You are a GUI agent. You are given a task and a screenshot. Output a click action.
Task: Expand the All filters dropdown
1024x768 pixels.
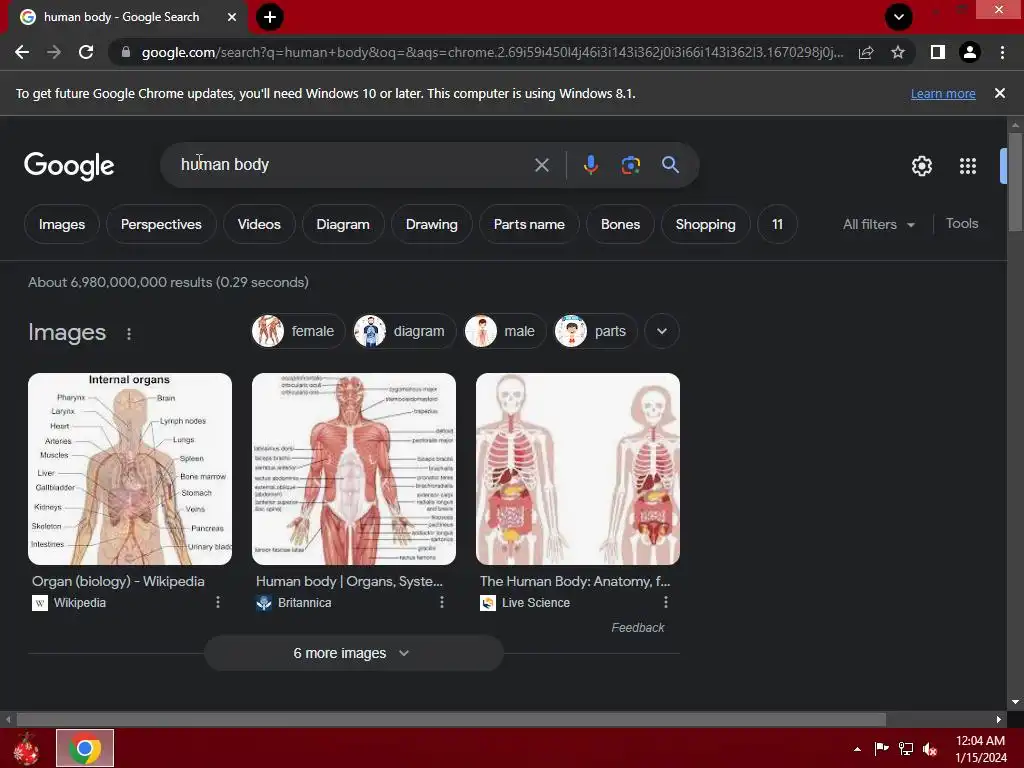click(x=878, y=224)
